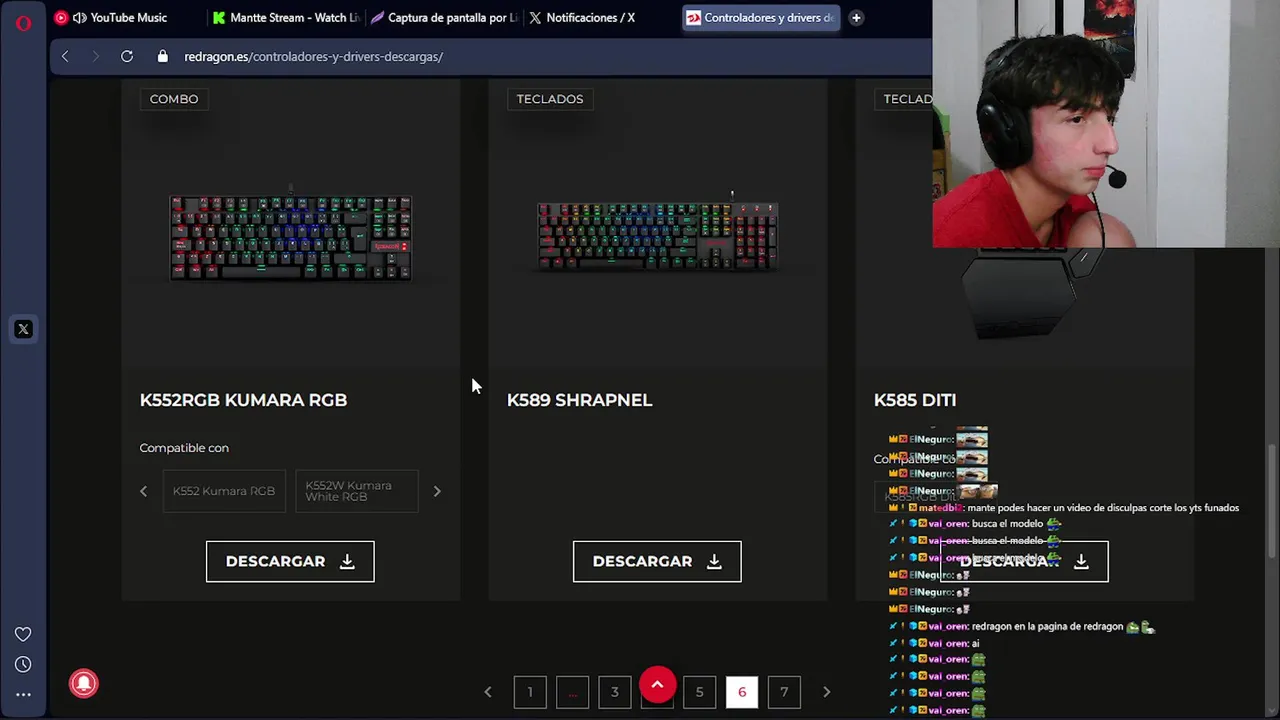
Task: Select the Controladores y drivers tab
Action: click(760, 17)
